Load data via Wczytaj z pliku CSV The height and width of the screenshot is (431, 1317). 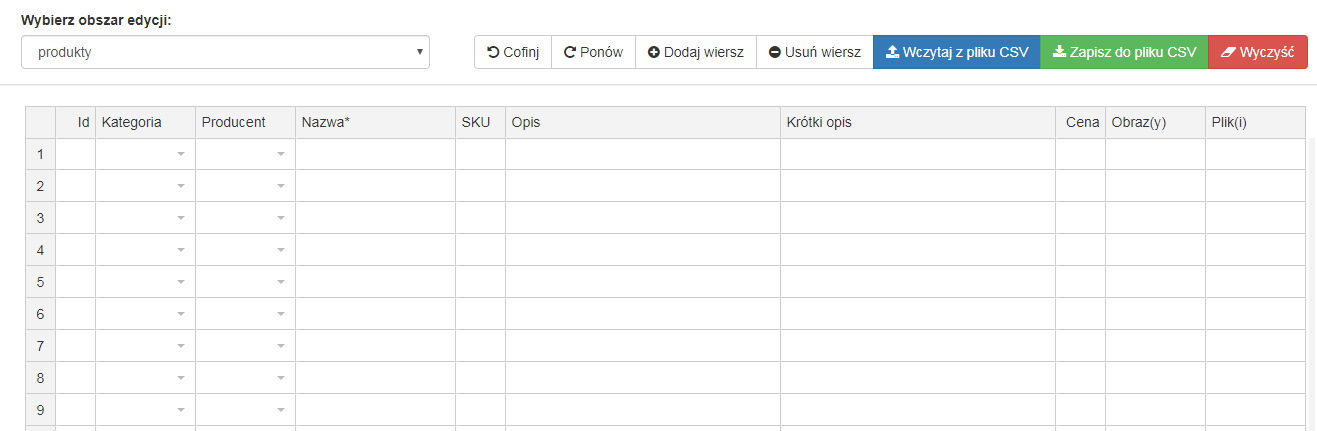957,52
